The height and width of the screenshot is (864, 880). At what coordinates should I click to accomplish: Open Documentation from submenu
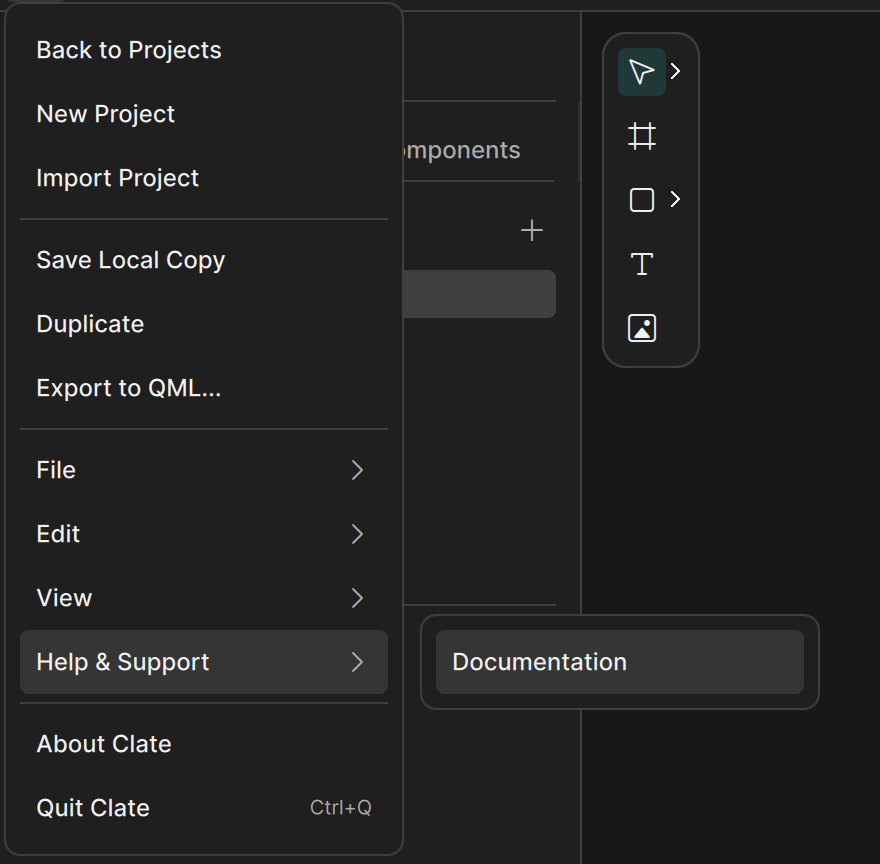620,662
